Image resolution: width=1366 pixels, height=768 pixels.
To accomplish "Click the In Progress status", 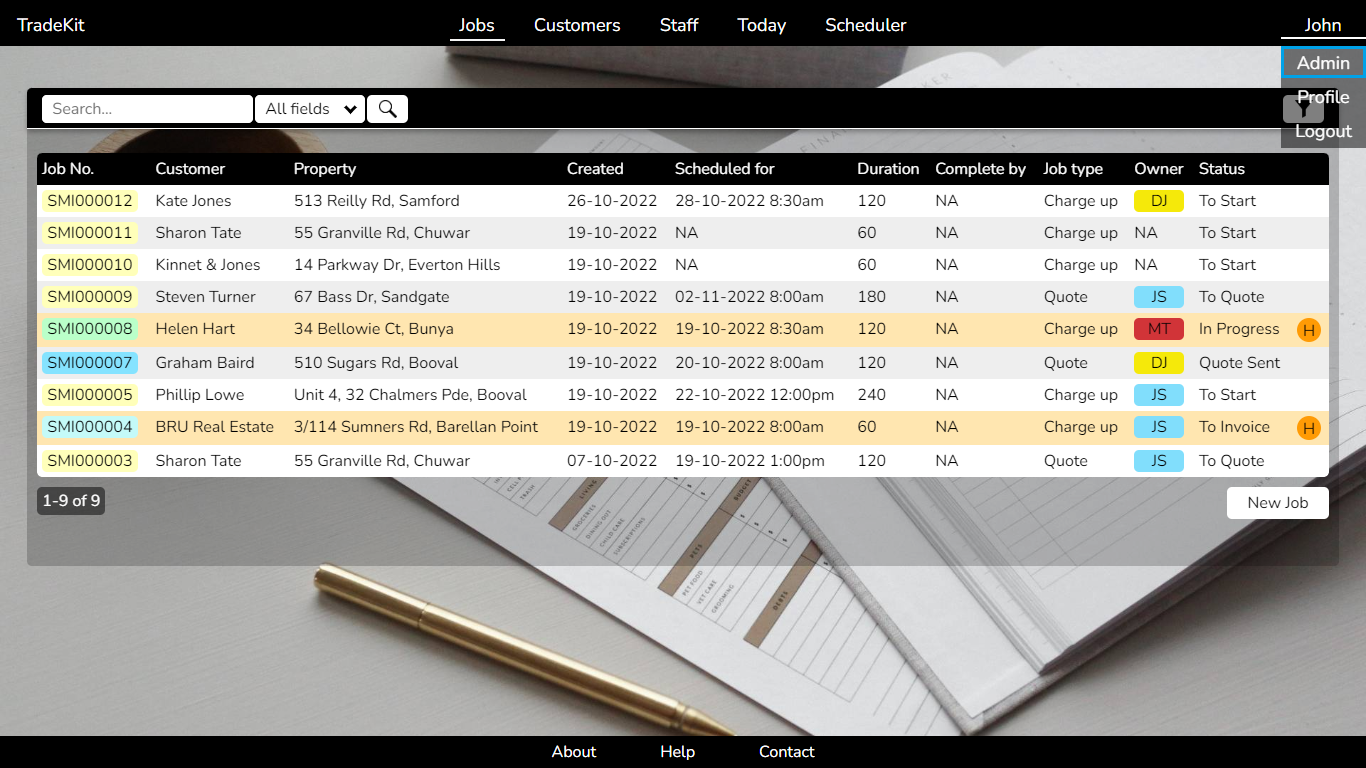I will (x=1239, y=329).
